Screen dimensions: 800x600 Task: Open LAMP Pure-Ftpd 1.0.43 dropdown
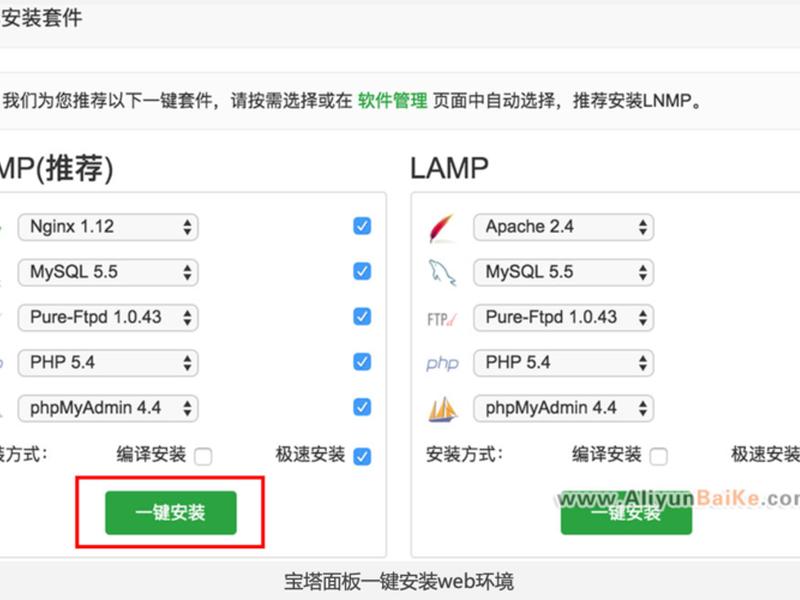(563, 317)
